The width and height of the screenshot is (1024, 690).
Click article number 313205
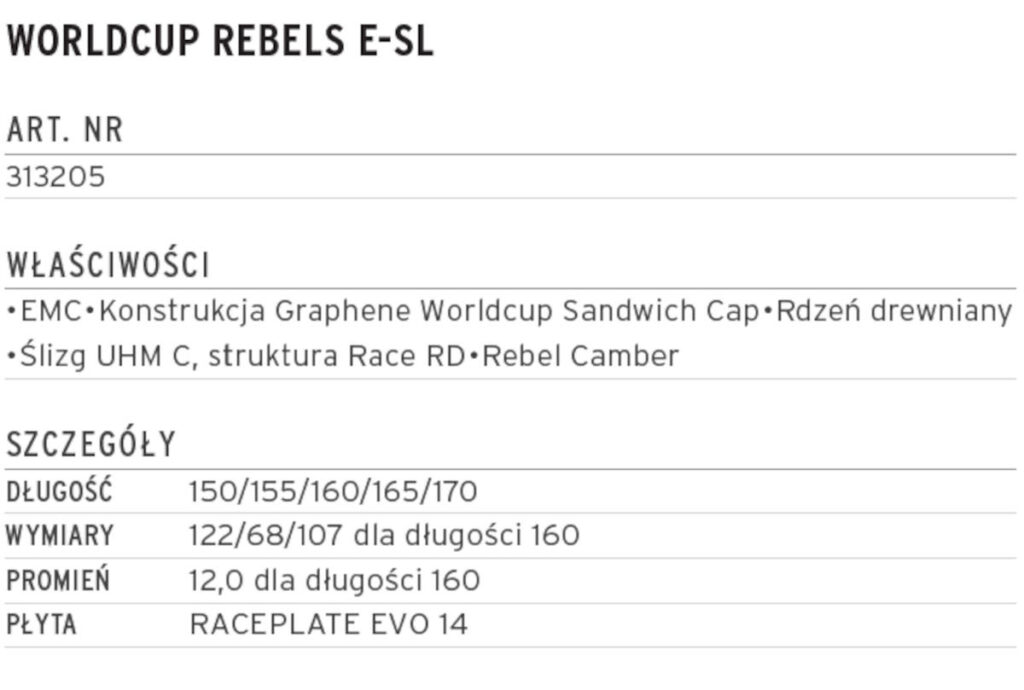[55, 177]
